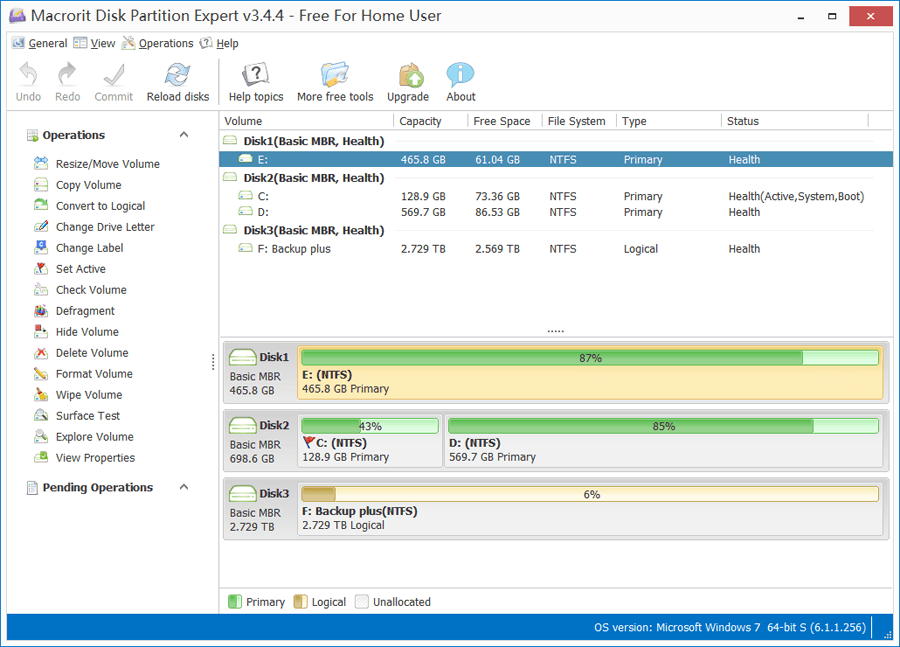Click the Redo toolbar icon
The height and width of the screenshot is (647, 900).
pyautogui.click(x=67, y=80)
